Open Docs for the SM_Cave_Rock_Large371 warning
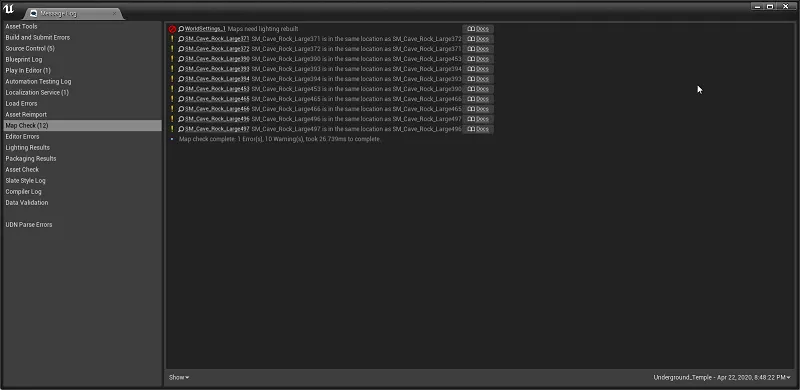The width and height of the screenshot is (800, 390). (478, 39)
